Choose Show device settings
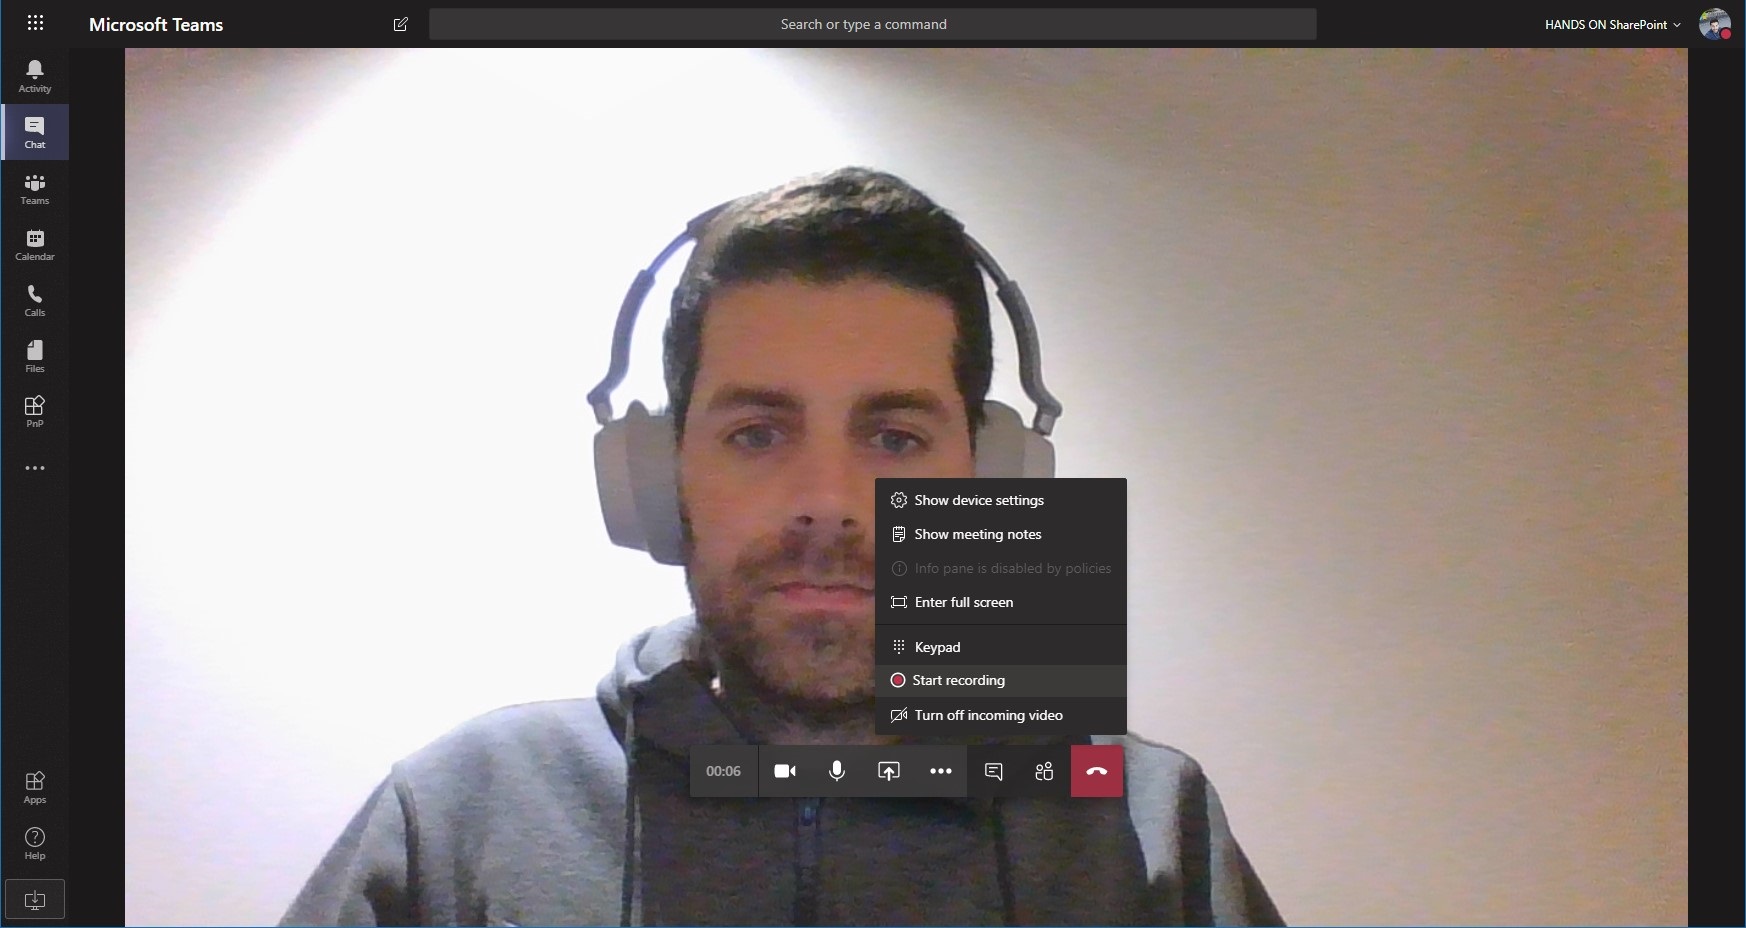Viewport: 1746px width, 928px height. pos(978,500)
